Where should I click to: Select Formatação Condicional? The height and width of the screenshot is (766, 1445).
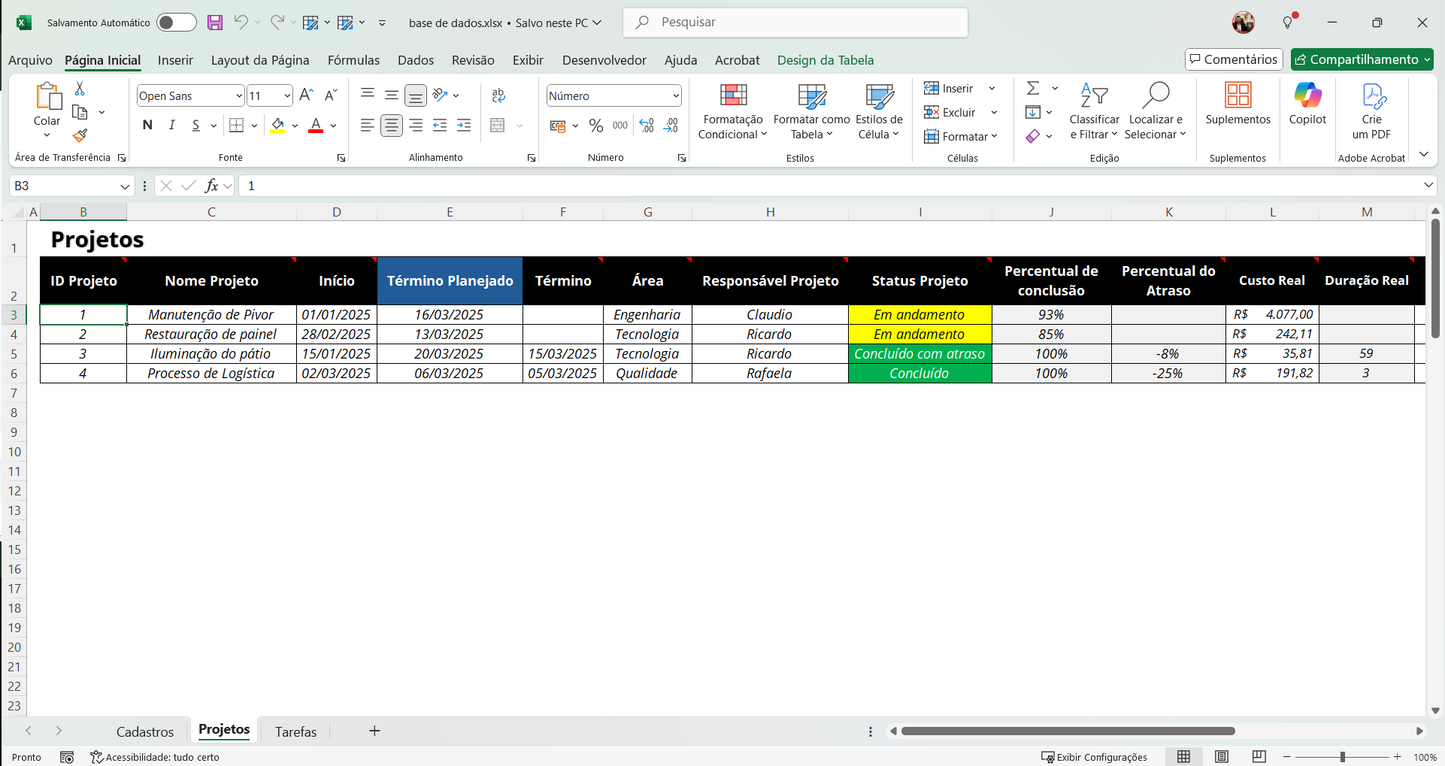[733, 110]
